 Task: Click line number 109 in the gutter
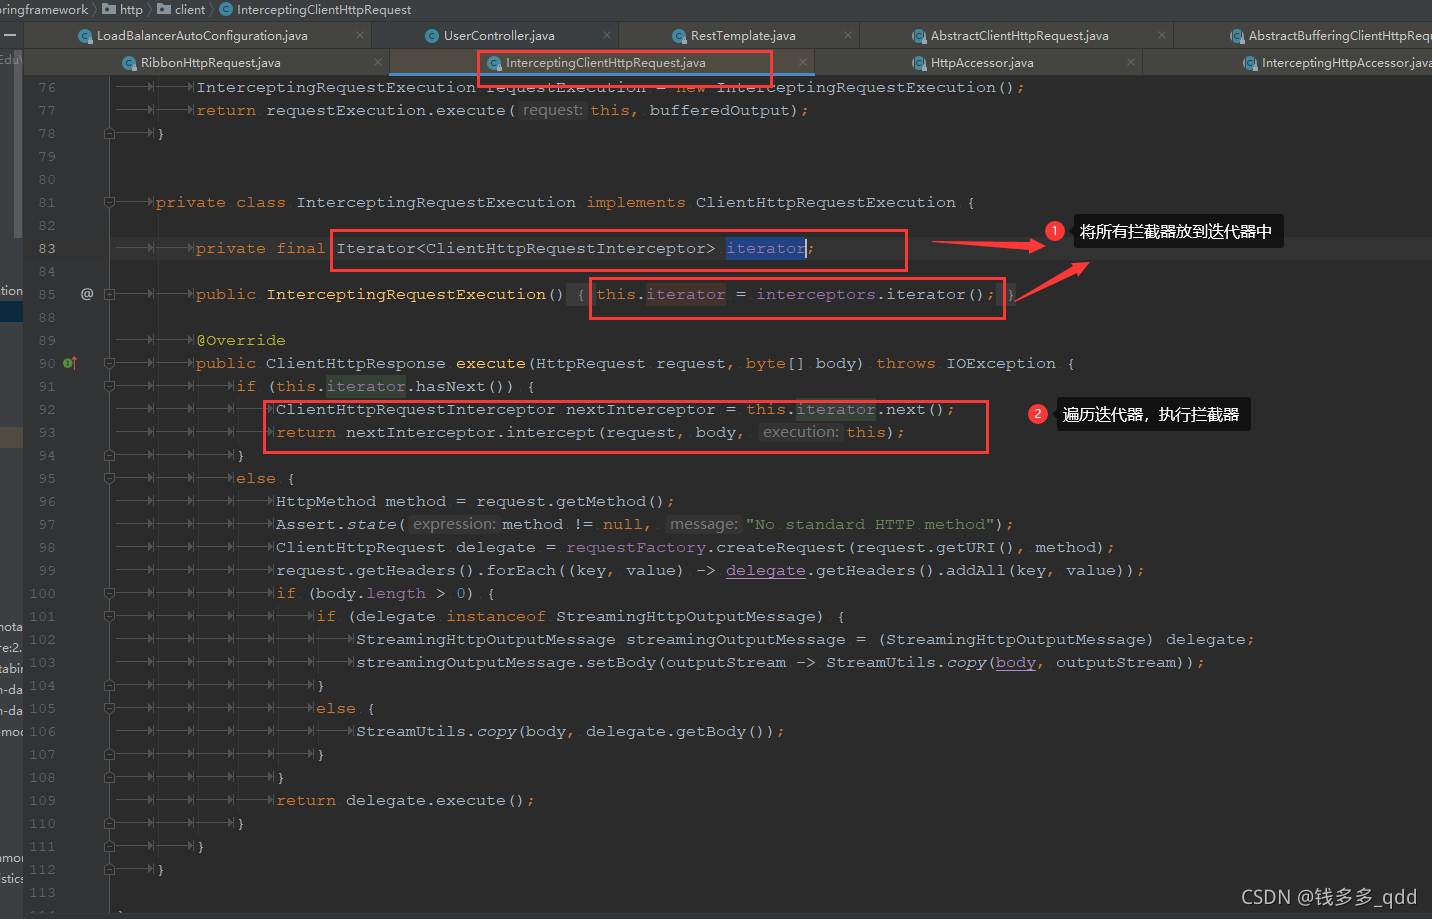43,800
